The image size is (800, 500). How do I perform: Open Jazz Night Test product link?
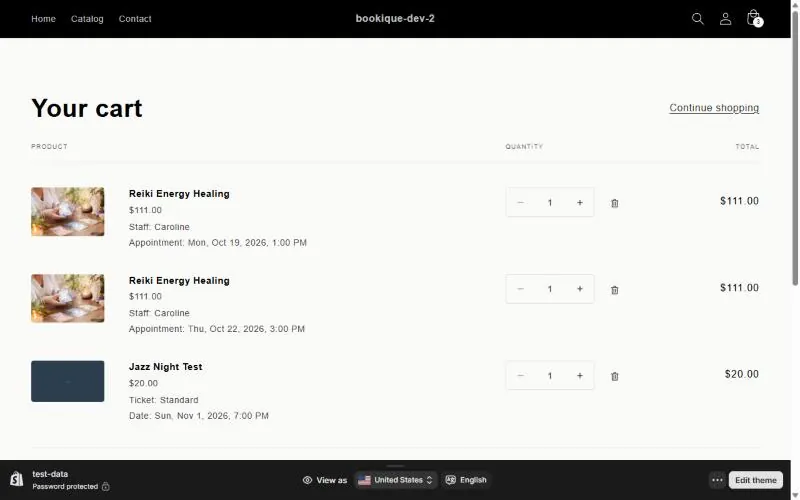coord(165,367)
